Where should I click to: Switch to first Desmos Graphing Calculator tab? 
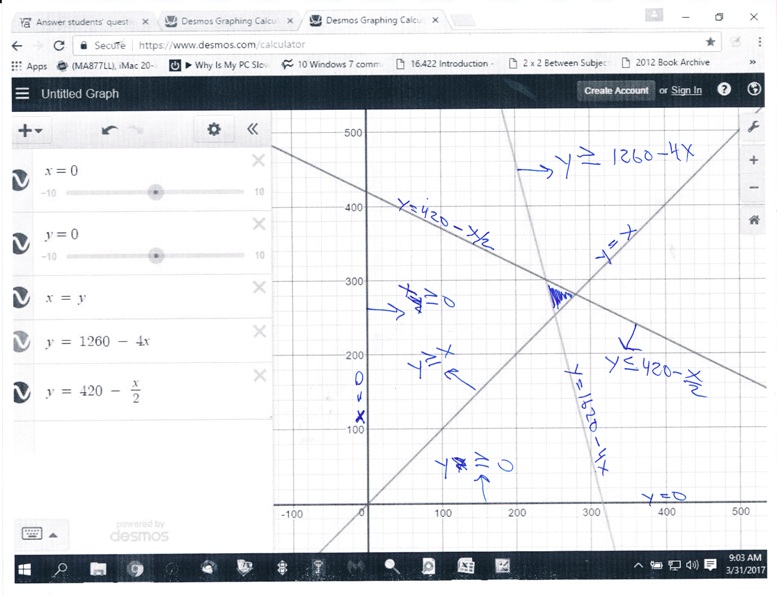point(229,21)
